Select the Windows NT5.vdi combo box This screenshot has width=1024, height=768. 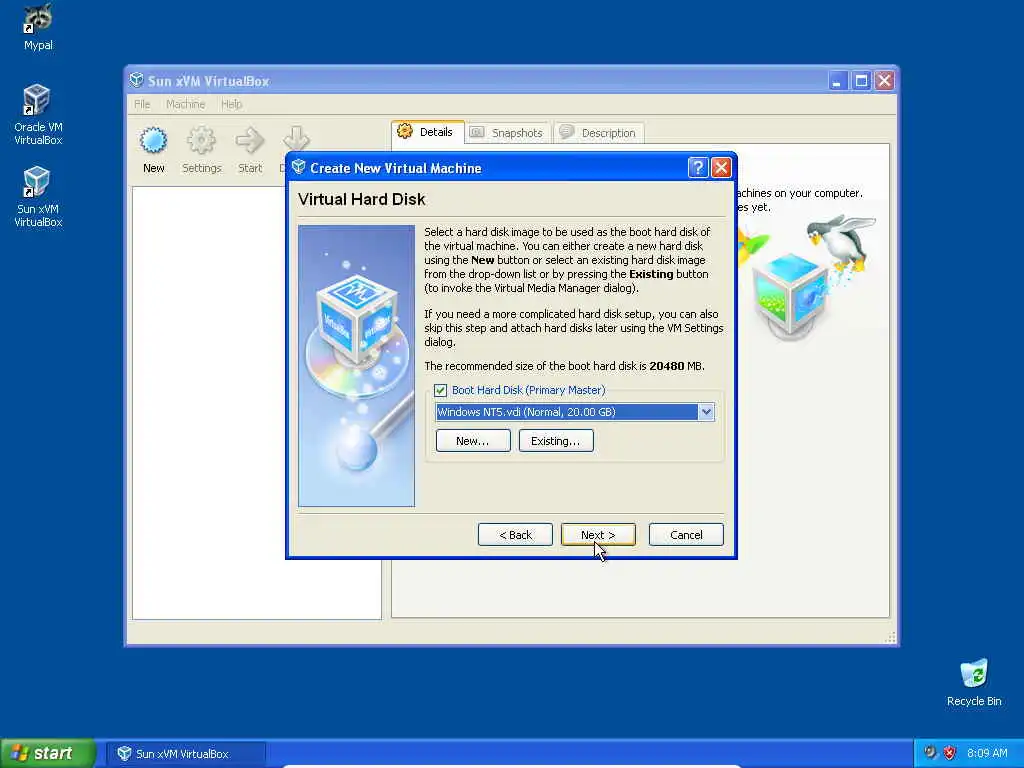(x=575, y=412)
